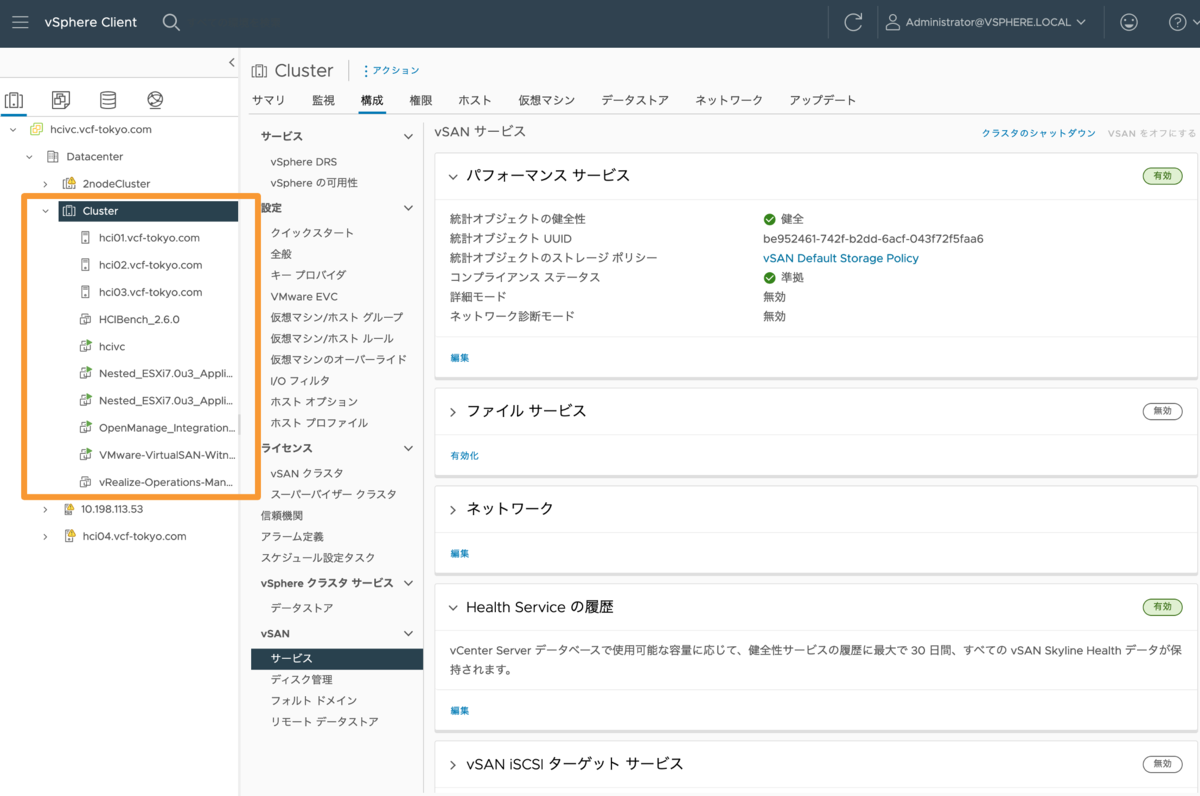Image resolution: width=1200 pixels, height=796 pixels.
Task: Refresh vSphere Client data
Action: point(853,22)
